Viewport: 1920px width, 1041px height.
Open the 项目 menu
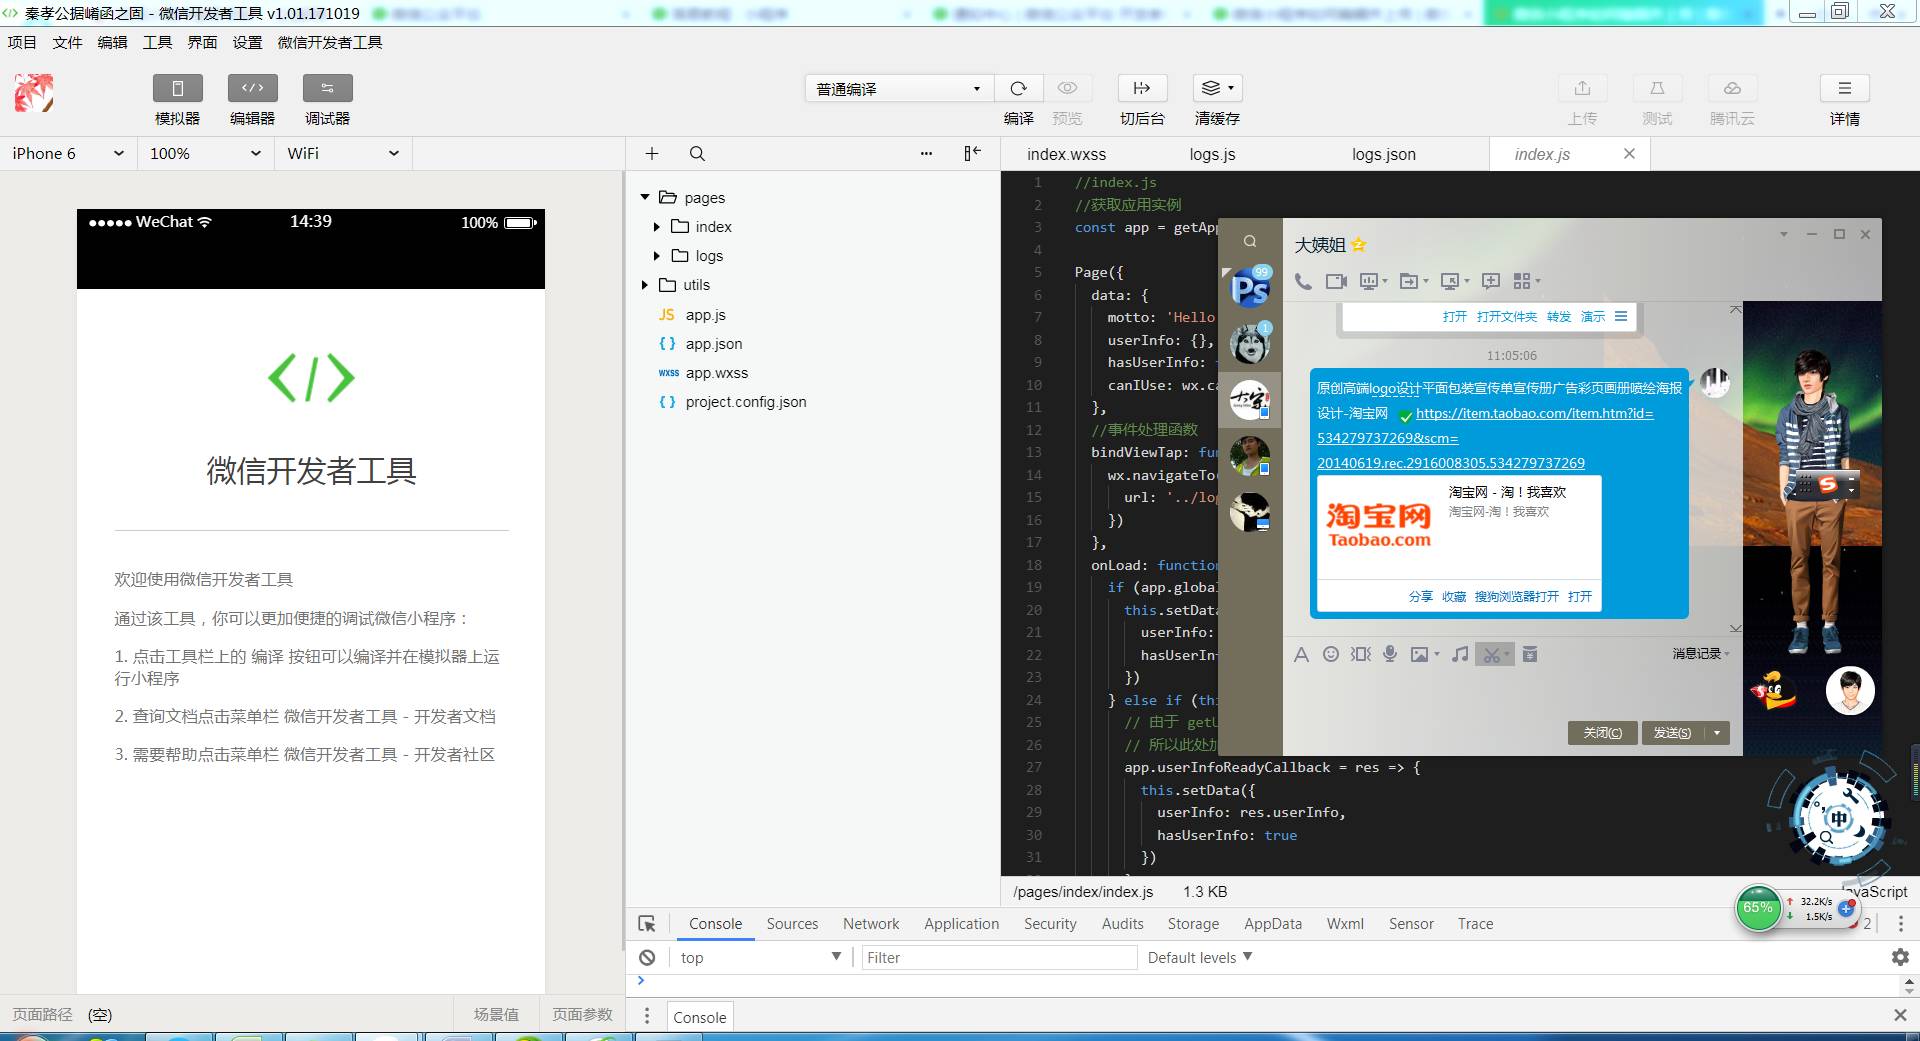coord(22,42)
